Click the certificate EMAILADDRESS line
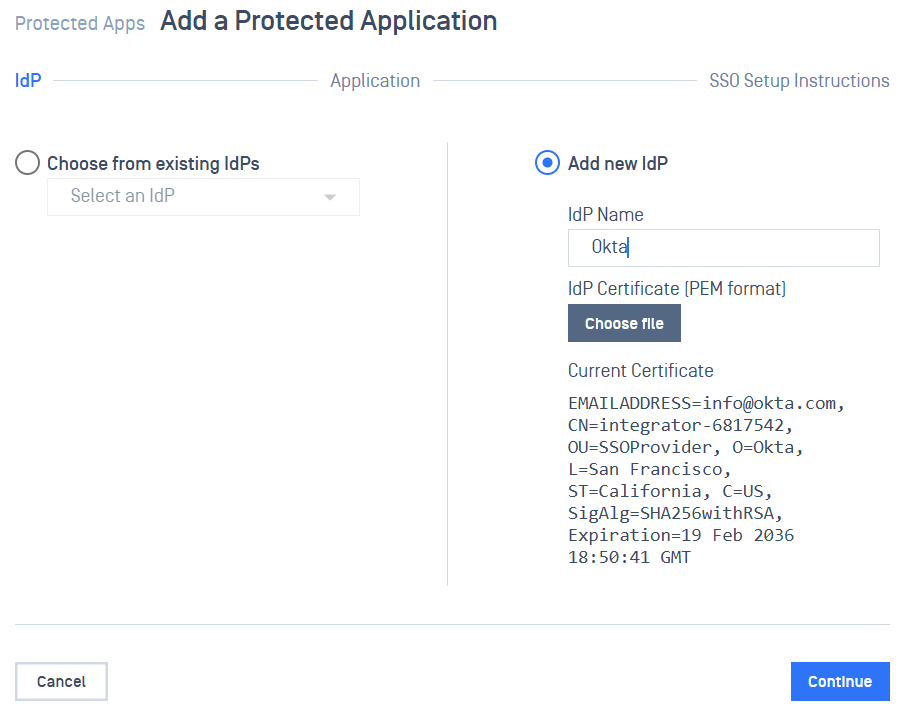The height and width of the screenshot is (725, 920). (706, 404)
